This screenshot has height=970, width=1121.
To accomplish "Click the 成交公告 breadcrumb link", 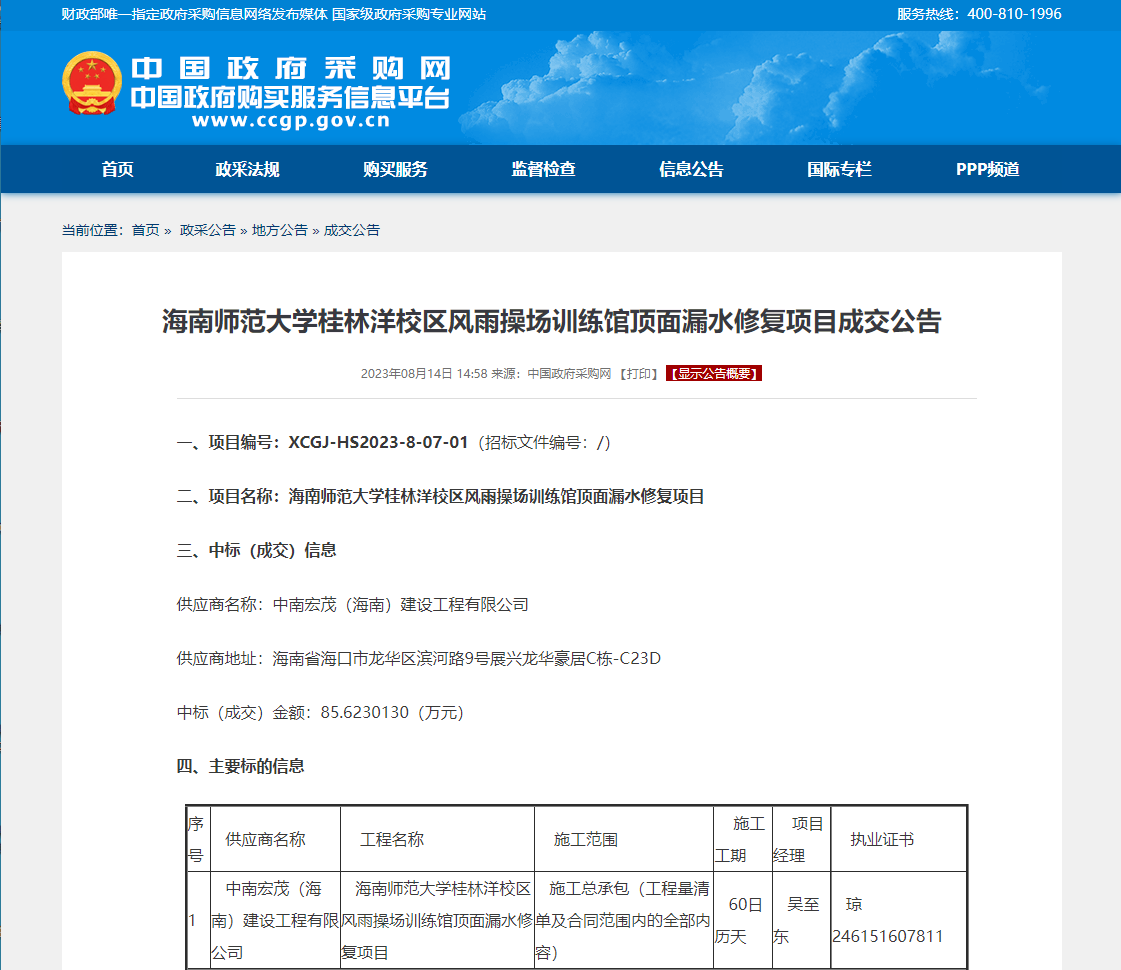I will pos(352,230).
